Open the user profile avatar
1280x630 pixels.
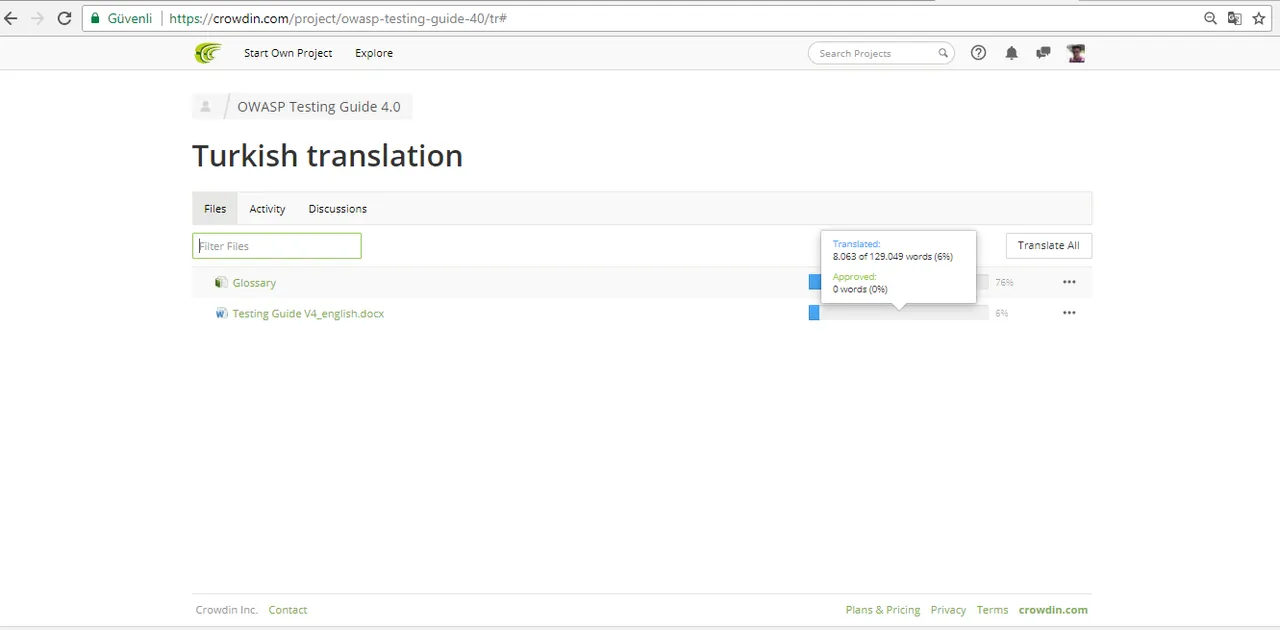(1076, 53)
